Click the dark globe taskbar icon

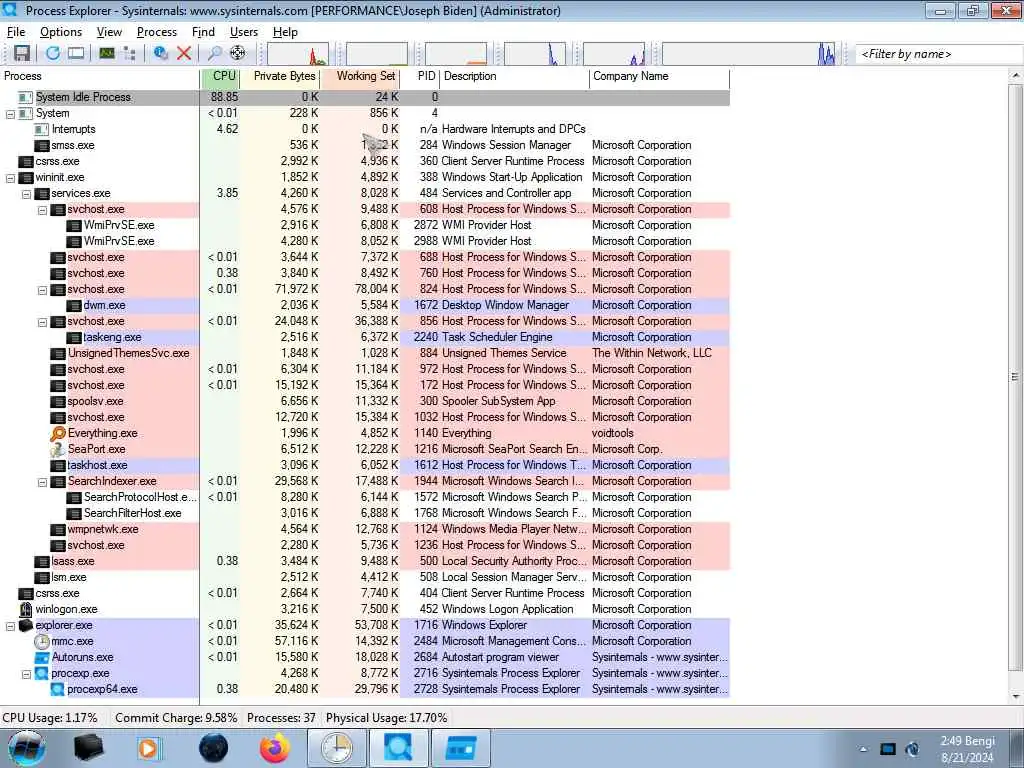[214, 748]
